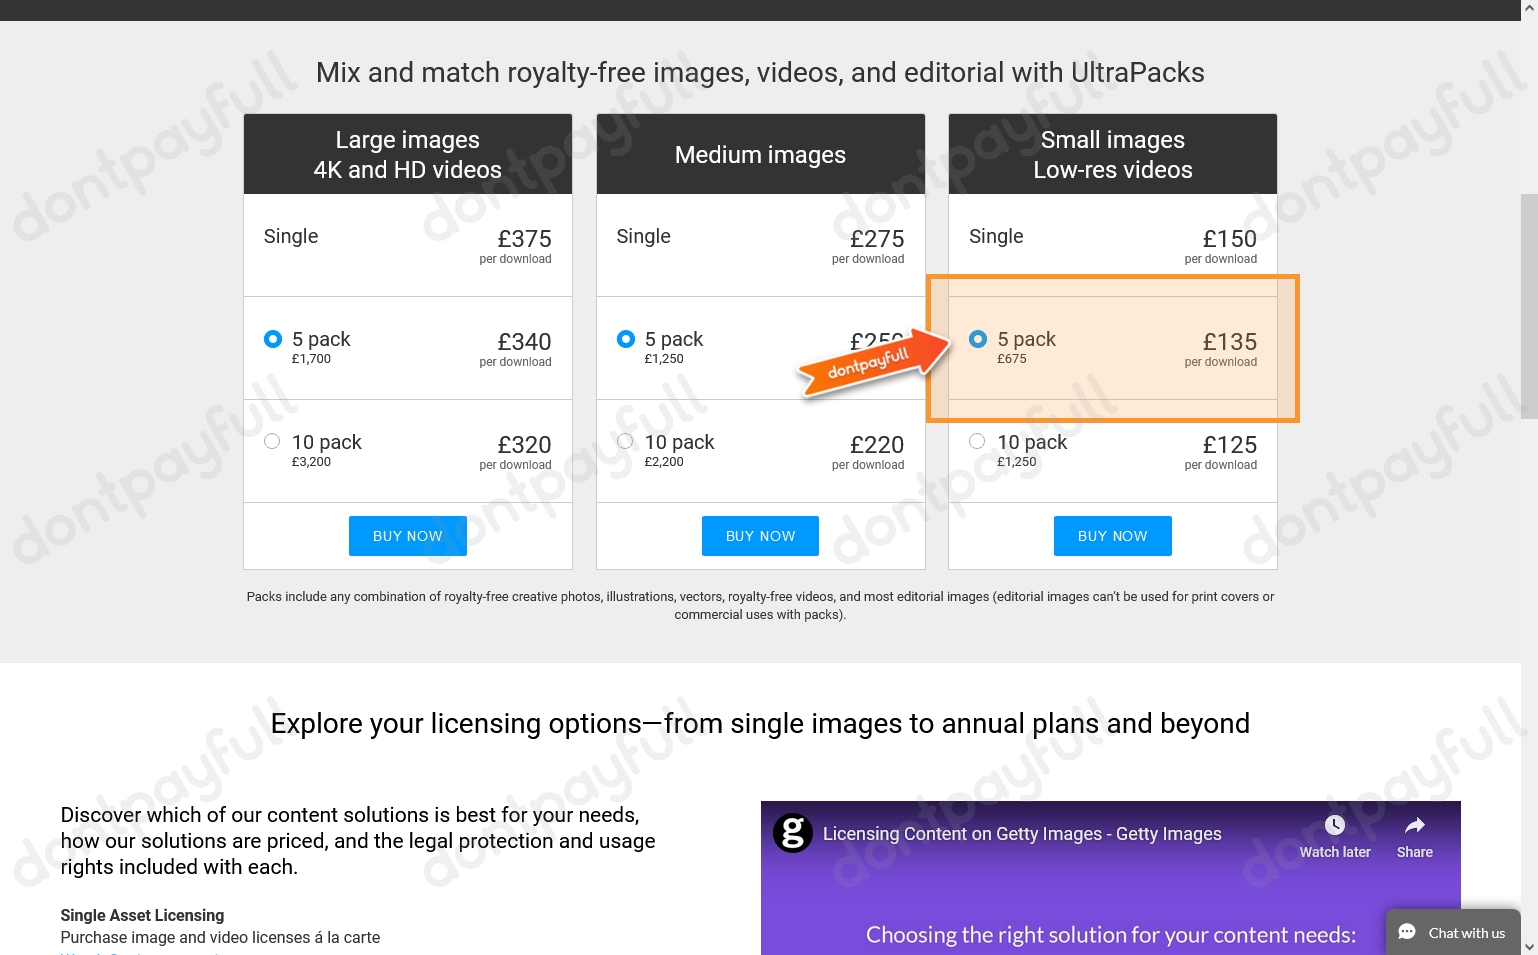Open the Chat with us widget
The height and width of the screenshot is (955, 1538).
click(x=1453, y=932)
